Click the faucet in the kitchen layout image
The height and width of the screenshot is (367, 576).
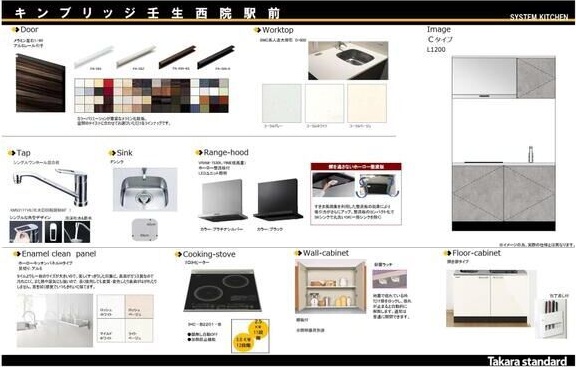[530, 154]
